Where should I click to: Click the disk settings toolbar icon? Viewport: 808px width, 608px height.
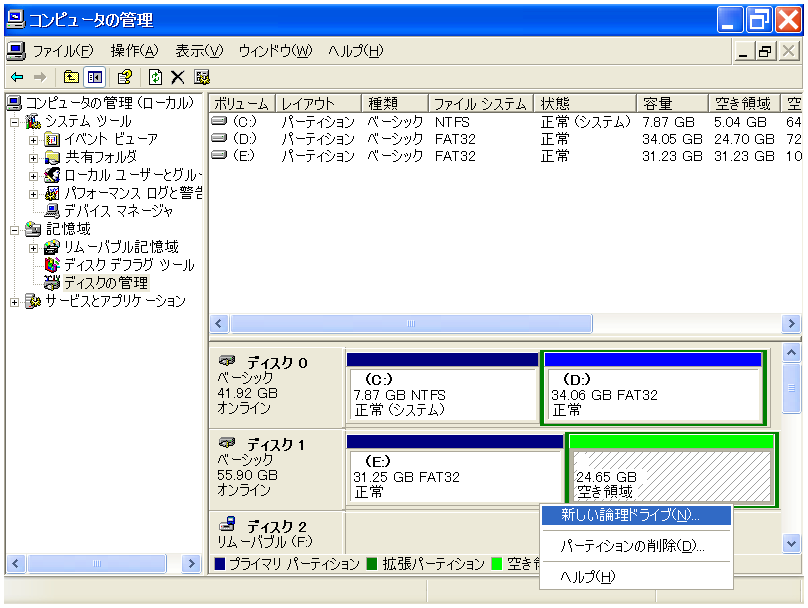pyautogui.click(x=202, y=77)
